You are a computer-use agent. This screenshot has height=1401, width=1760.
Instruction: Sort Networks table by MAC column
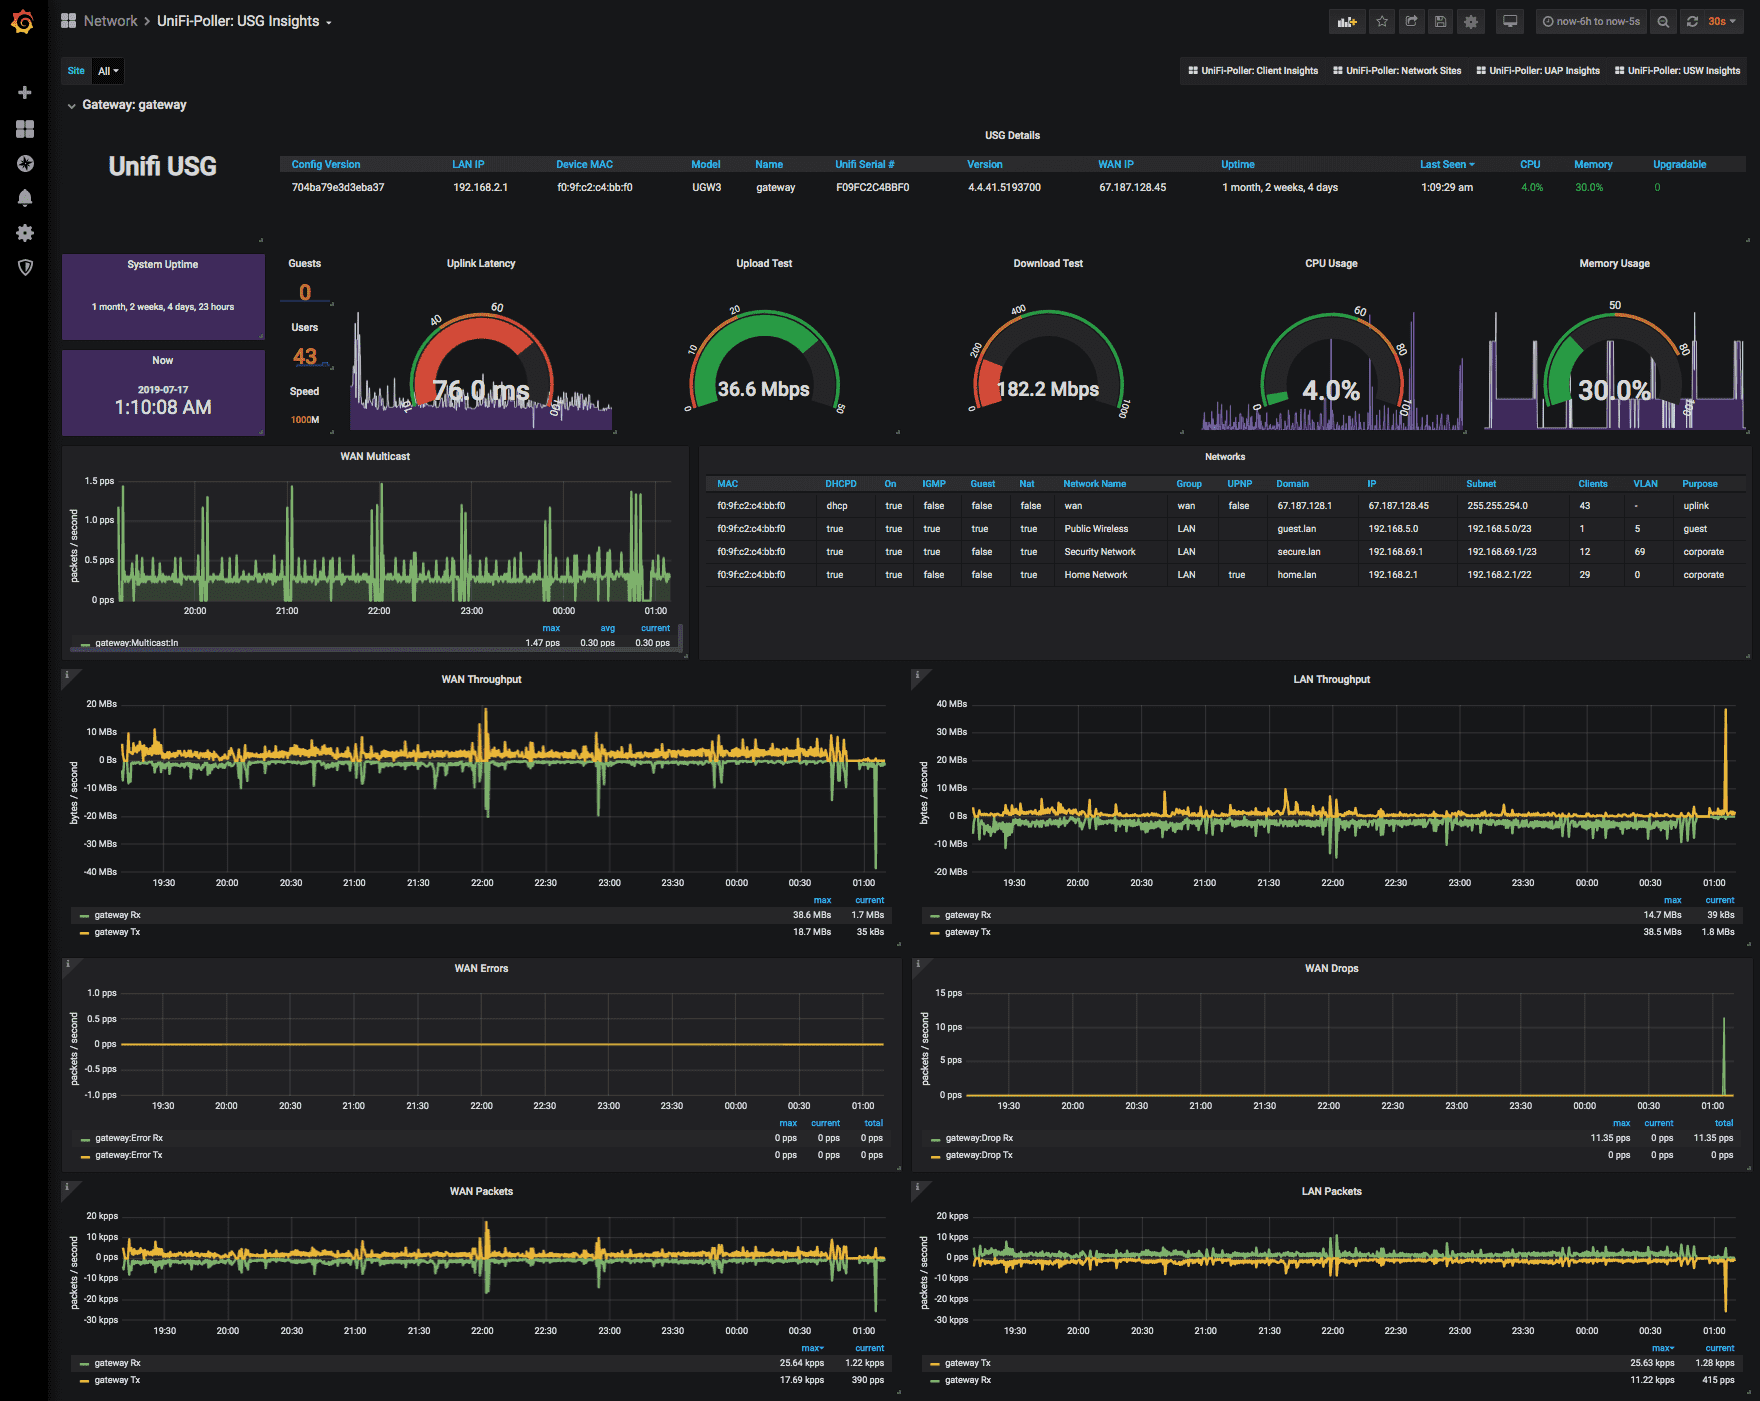point(727,484)
